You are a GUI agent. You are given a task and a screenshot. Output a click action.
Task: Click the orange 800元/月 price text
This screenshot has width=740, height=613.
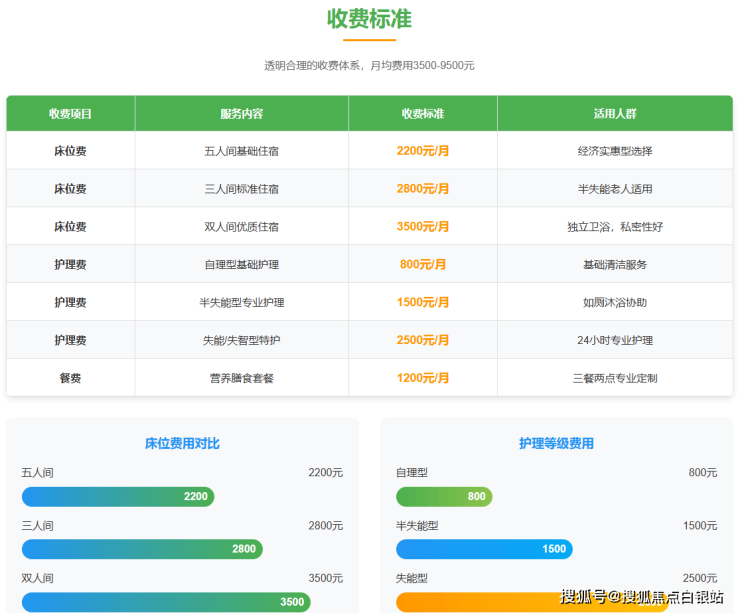click(423, 265)
